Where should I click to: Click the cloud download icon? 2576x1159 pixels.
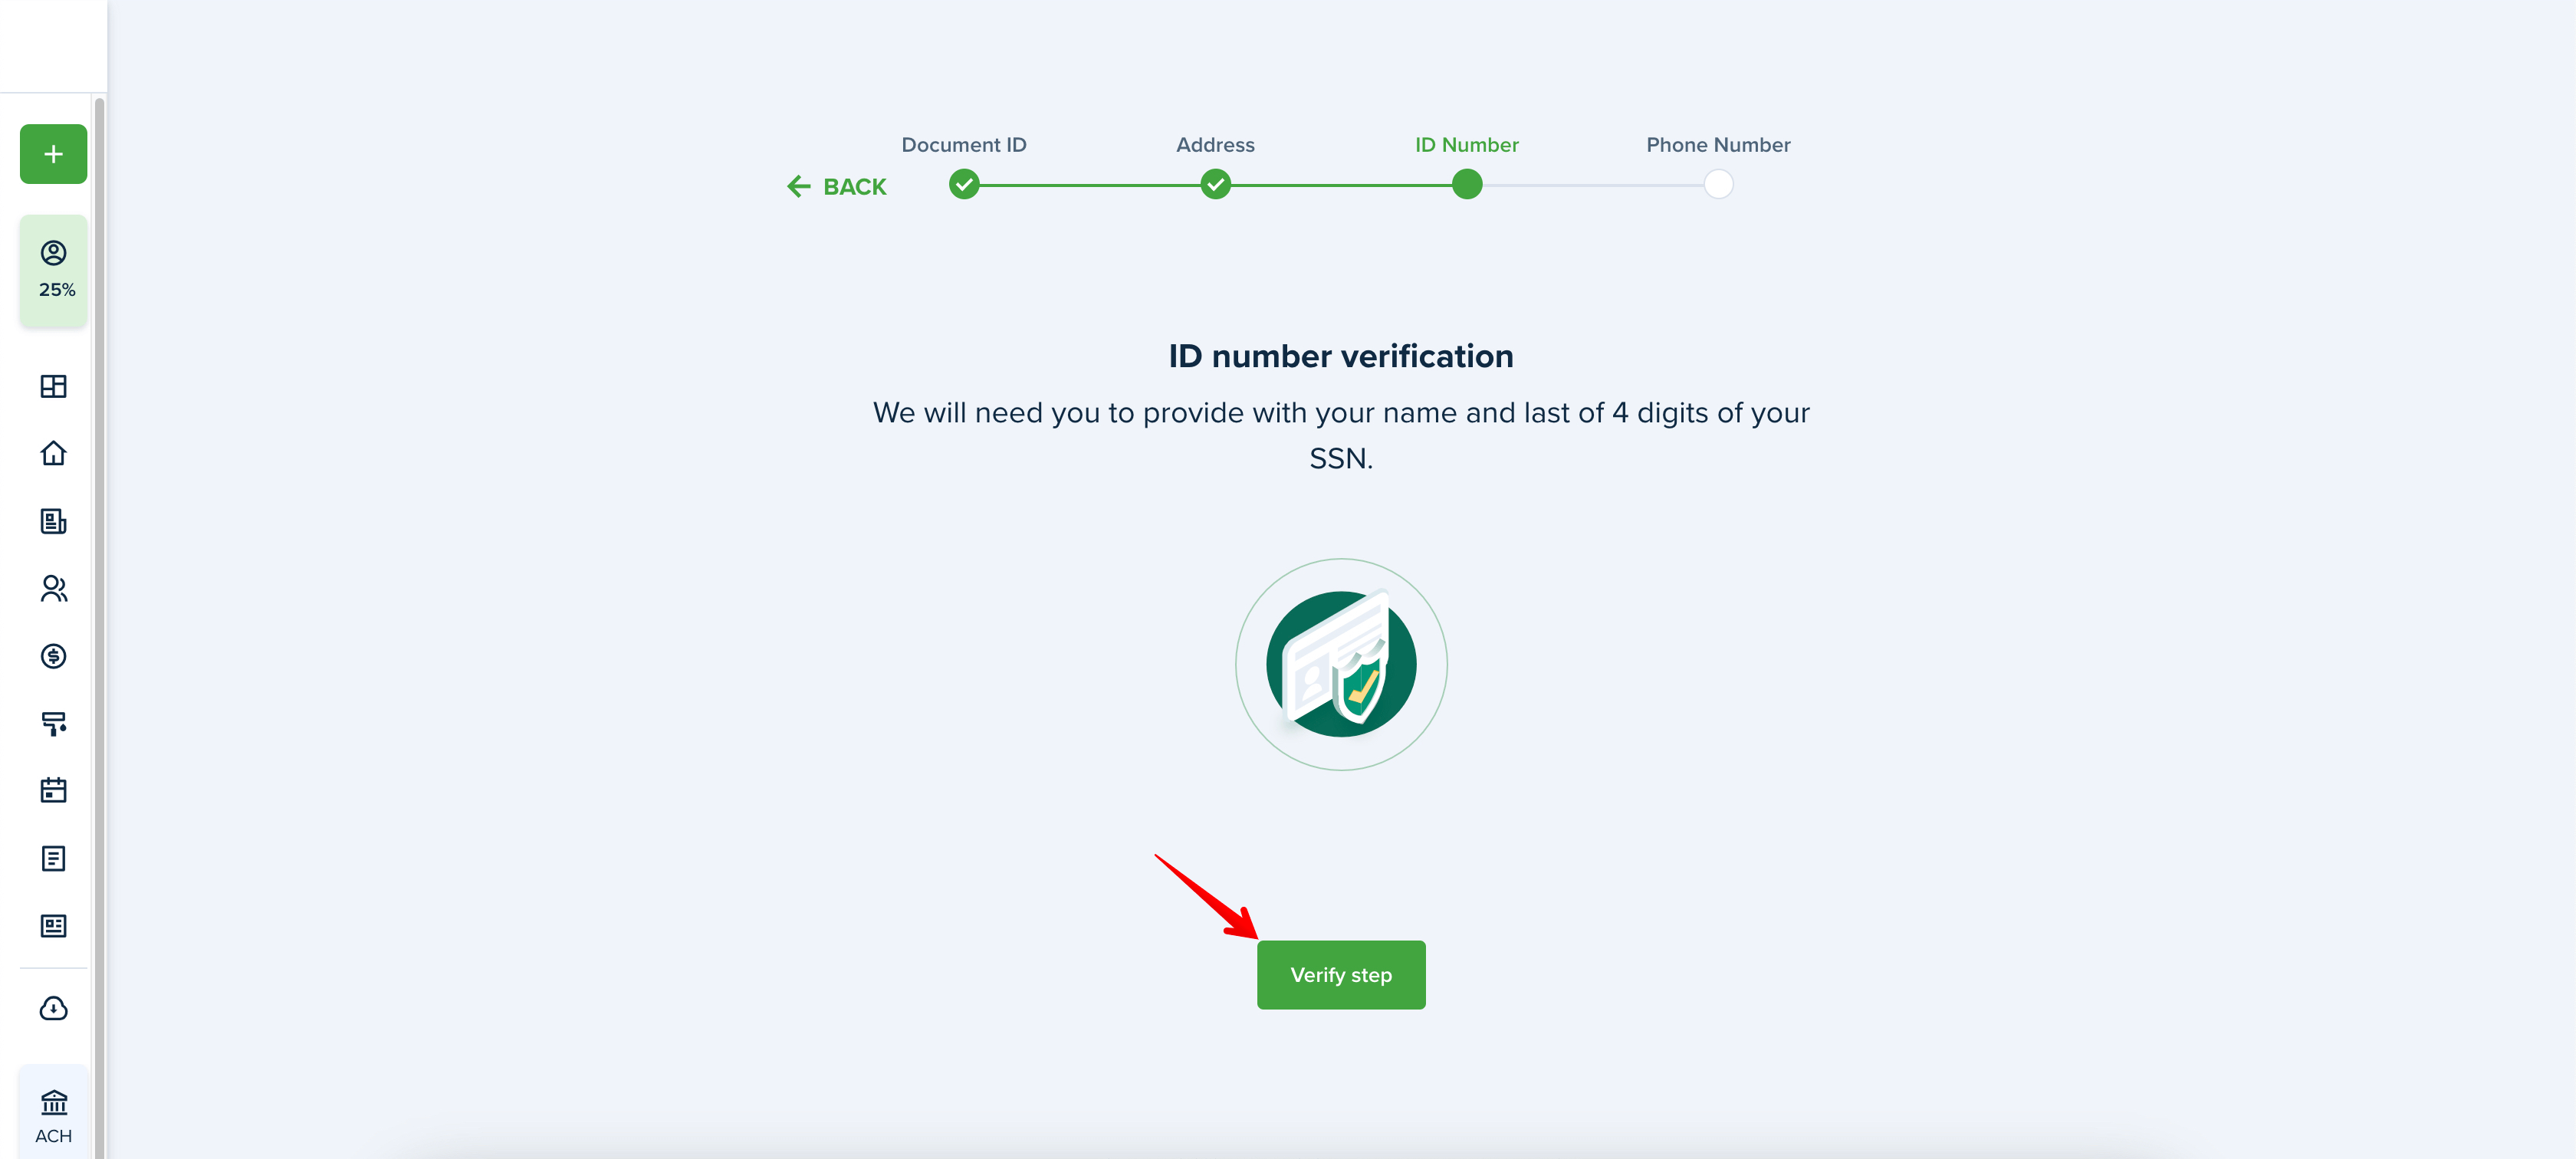53,1008
